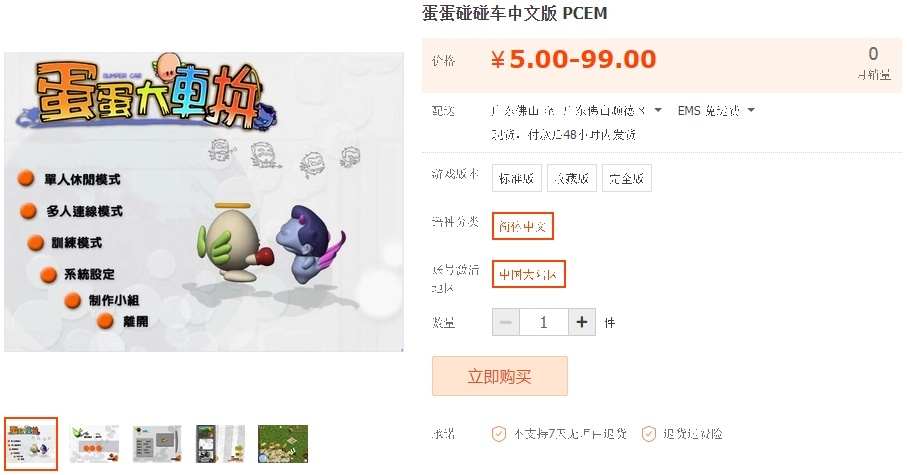Open the fourth product thumbnail

click(220, 444)
